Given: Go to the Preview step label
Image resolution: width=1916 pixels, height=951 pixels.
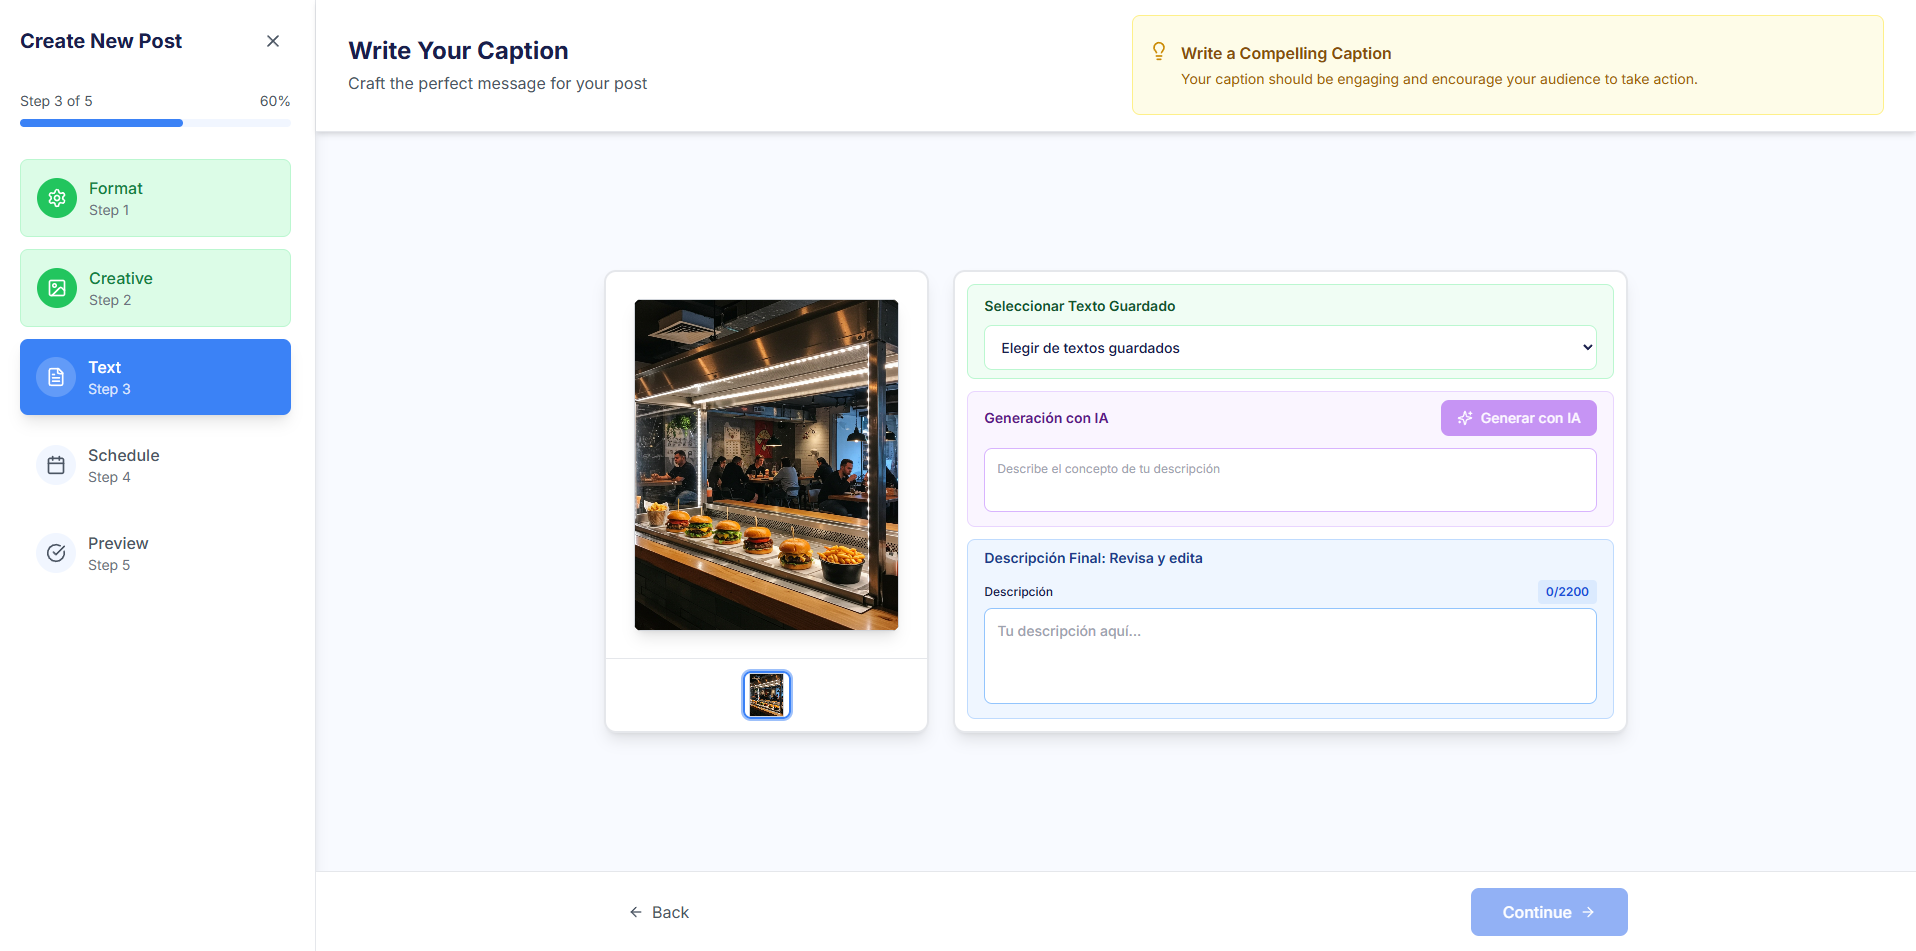Looking at the screenshot, I should click(x=118, y=544).
